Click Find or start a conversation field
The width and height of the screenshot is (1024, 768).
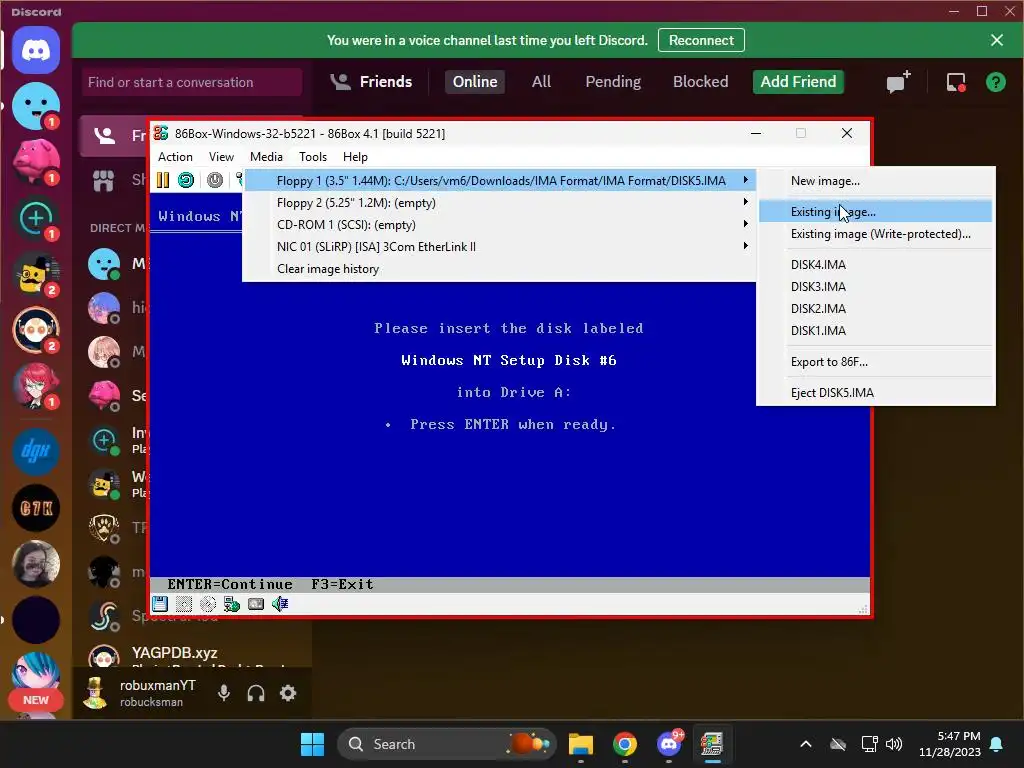[192, 82]
